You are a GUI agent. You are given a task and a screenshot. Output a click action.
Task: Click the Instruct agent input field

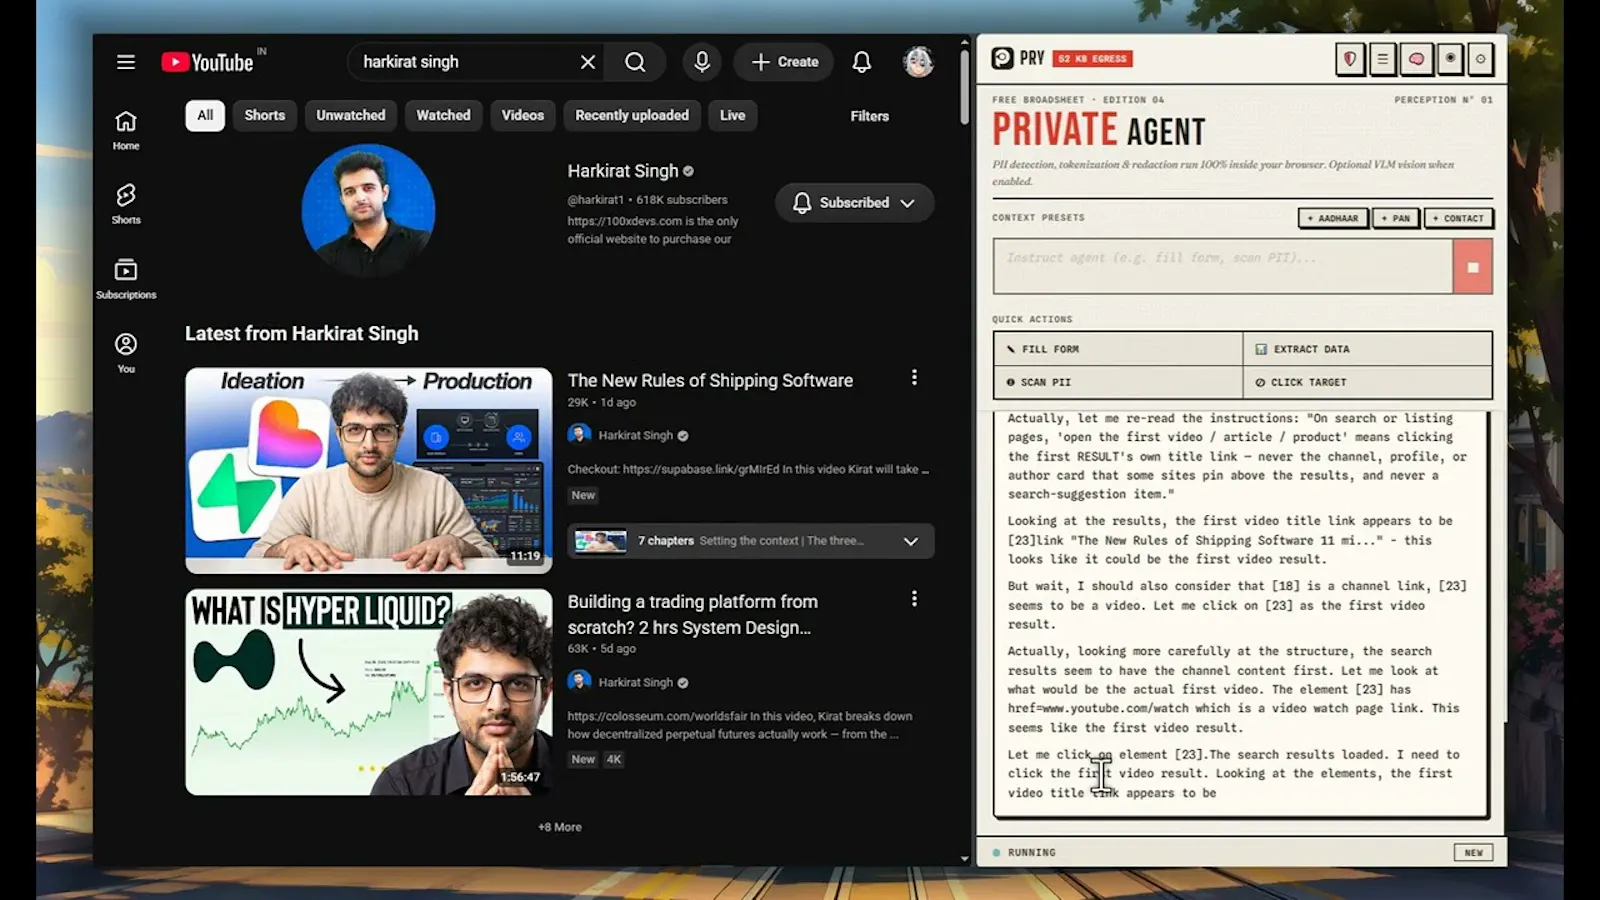(x=1223, y=267)
